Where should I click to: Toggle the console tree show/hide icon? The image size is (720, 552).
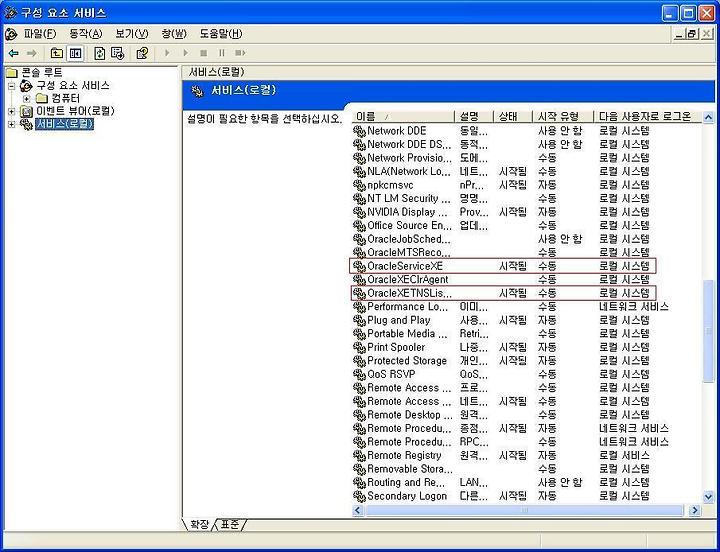[x=75, y=53]
